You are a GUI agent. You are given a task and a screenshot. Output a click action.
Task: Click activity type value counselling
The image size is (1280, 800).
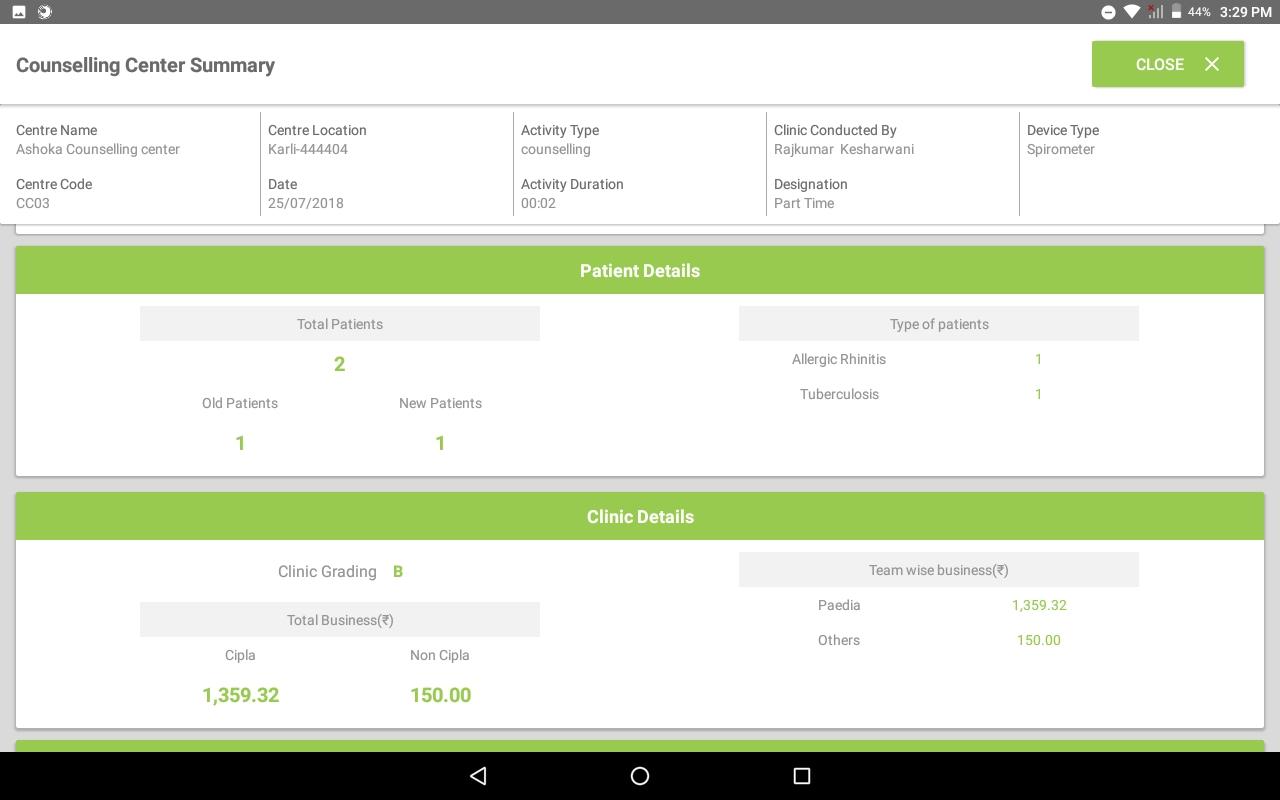tap(556, 149)
